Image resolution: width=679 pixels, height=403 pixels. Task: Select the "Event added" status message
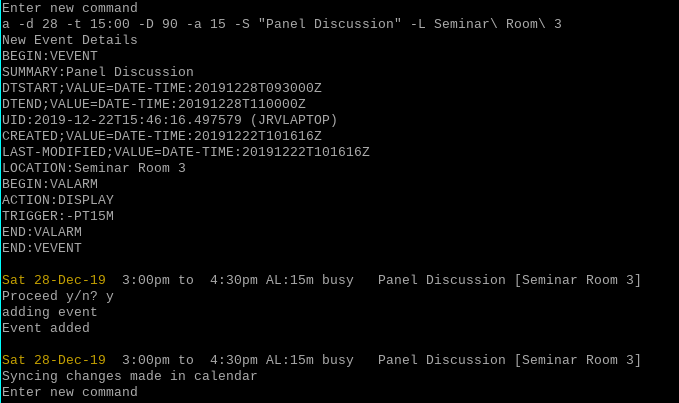click(46, 328)
